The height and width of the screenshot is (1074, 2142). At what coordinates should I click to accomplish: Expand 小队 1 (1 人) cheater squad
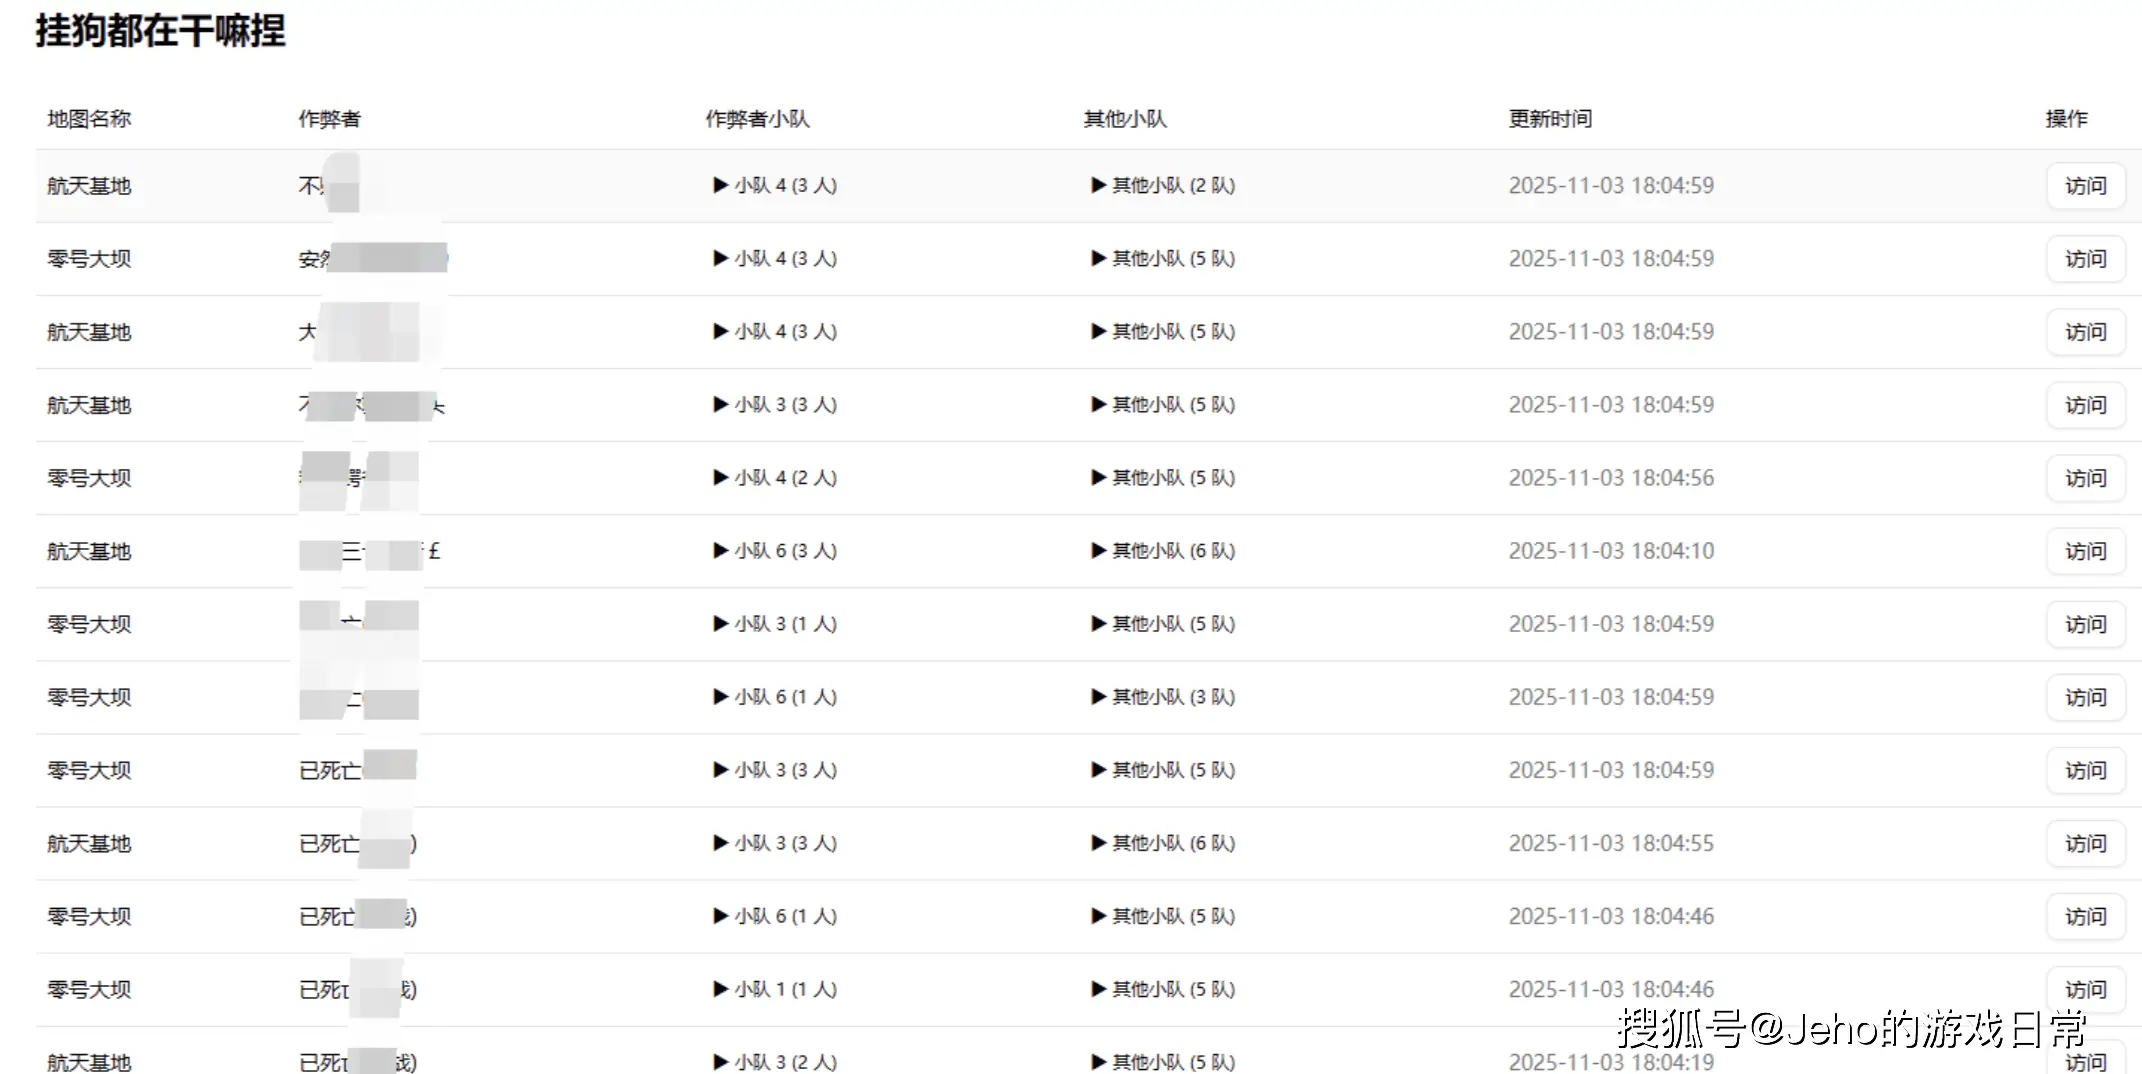(775, 989)
